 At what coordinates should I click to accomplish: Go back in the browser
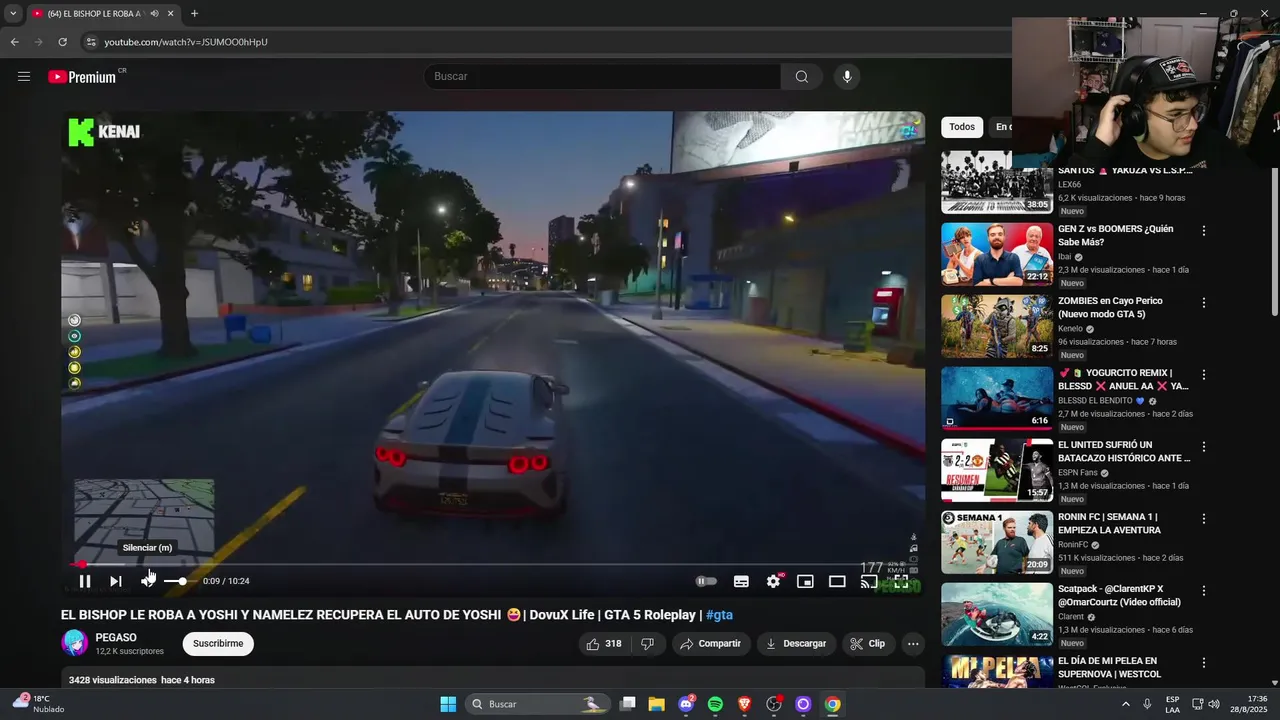click(x=15, y=42)
